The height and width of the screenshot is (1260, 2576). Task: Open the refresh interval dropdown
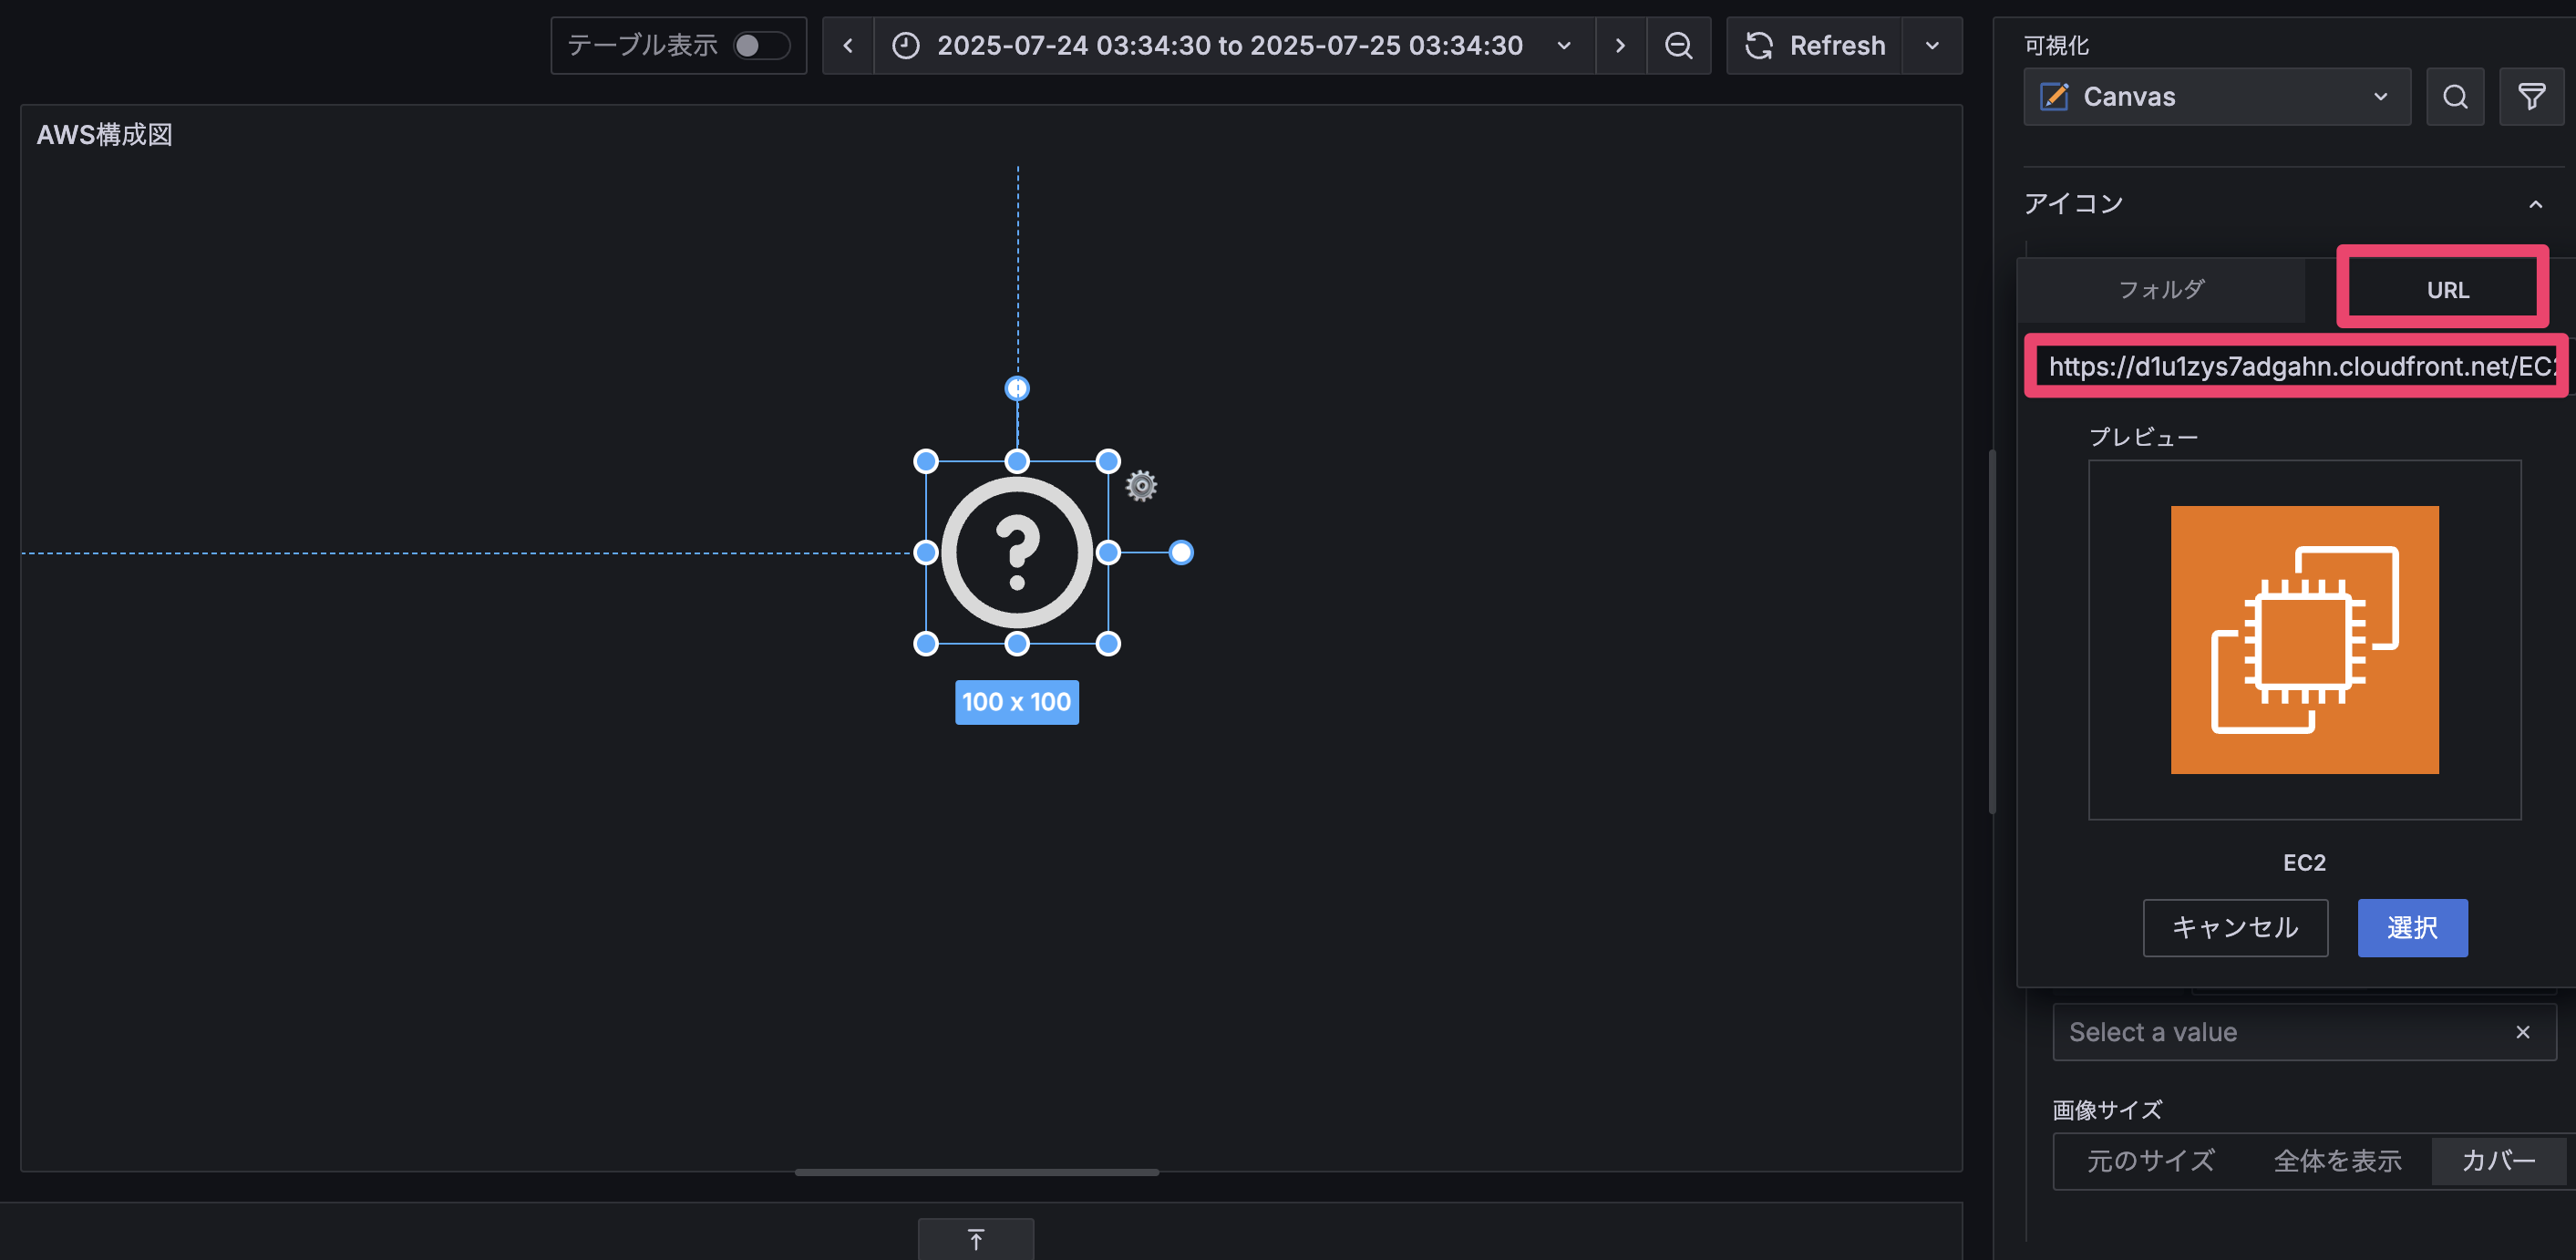coord(1932,46)
